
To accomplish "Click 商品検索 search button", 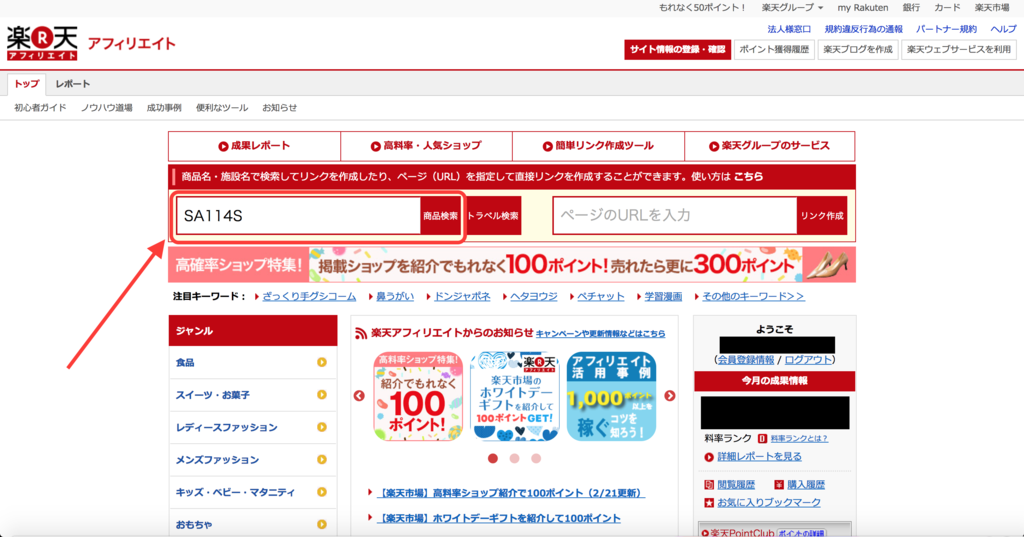I will point(441,216).
